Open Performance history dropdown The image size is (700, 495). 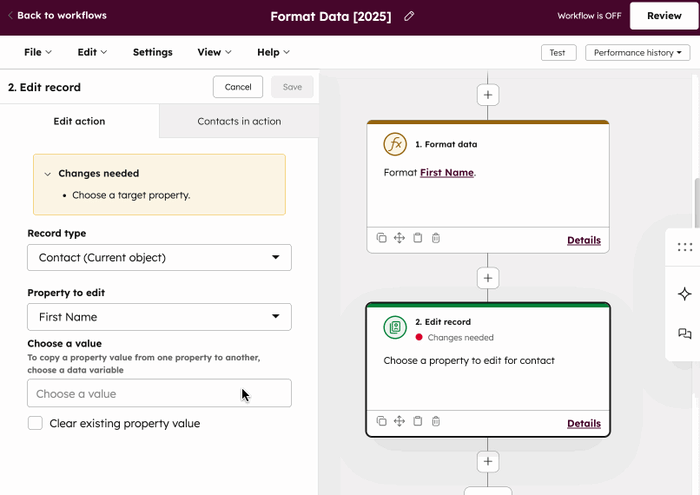(638, 53)
